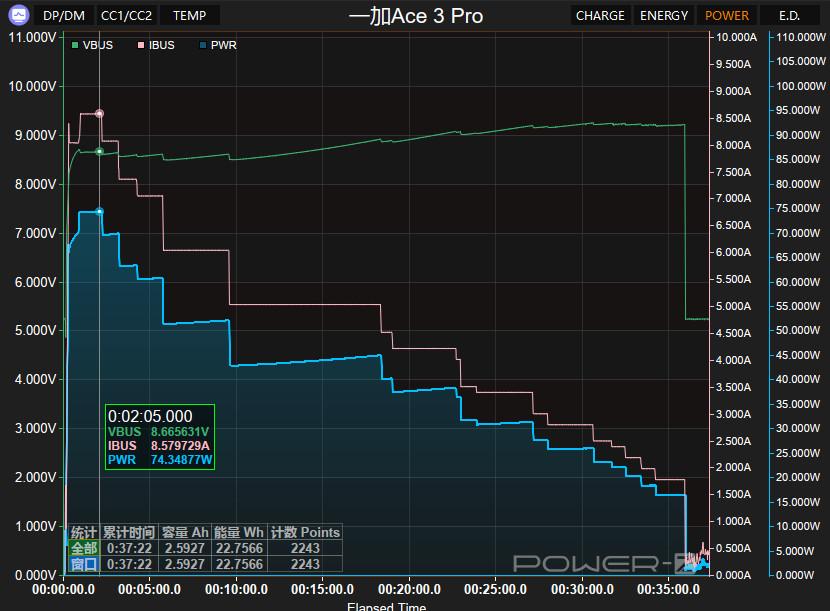
Task: Toggle PWR series in the legend
Action: pos(218,46)
